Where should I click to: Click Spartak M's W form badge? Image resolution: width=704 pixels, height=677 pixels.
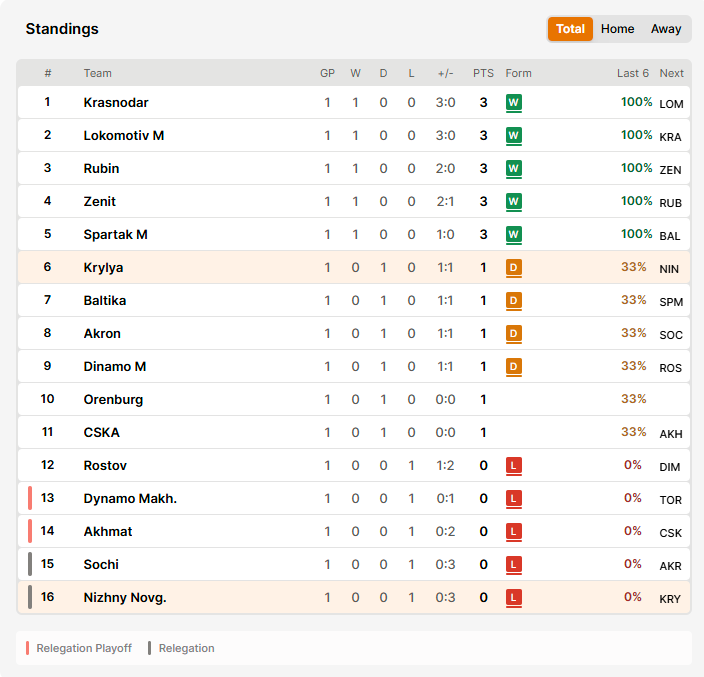514,235
